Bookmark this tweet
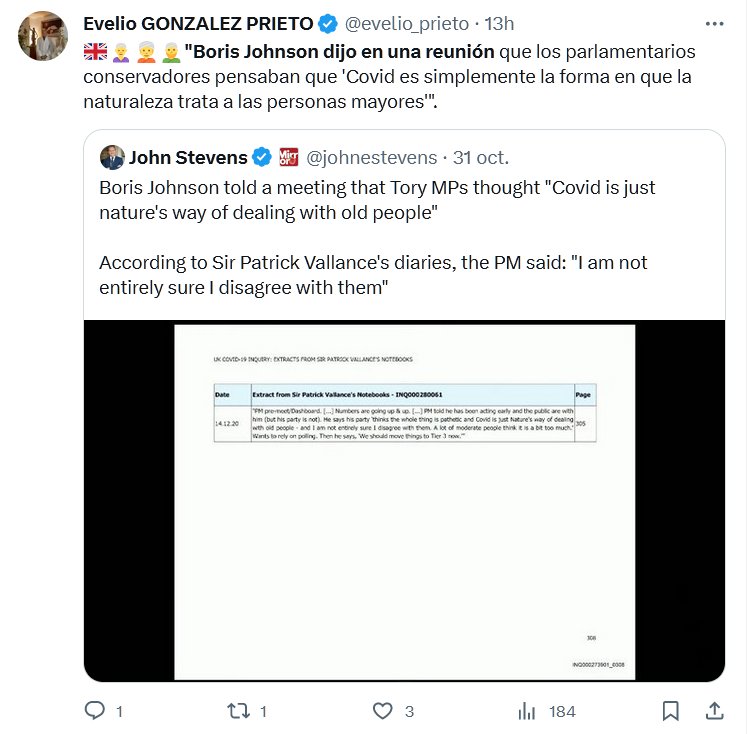The height and width of the screenshot is (734, 752). 671,711
